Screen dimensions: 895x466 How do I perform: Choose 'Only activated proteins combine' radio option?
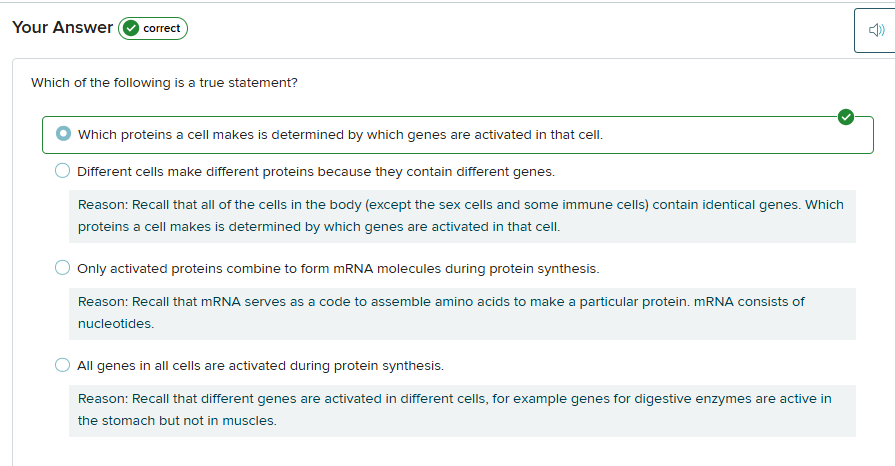[62, 268]
